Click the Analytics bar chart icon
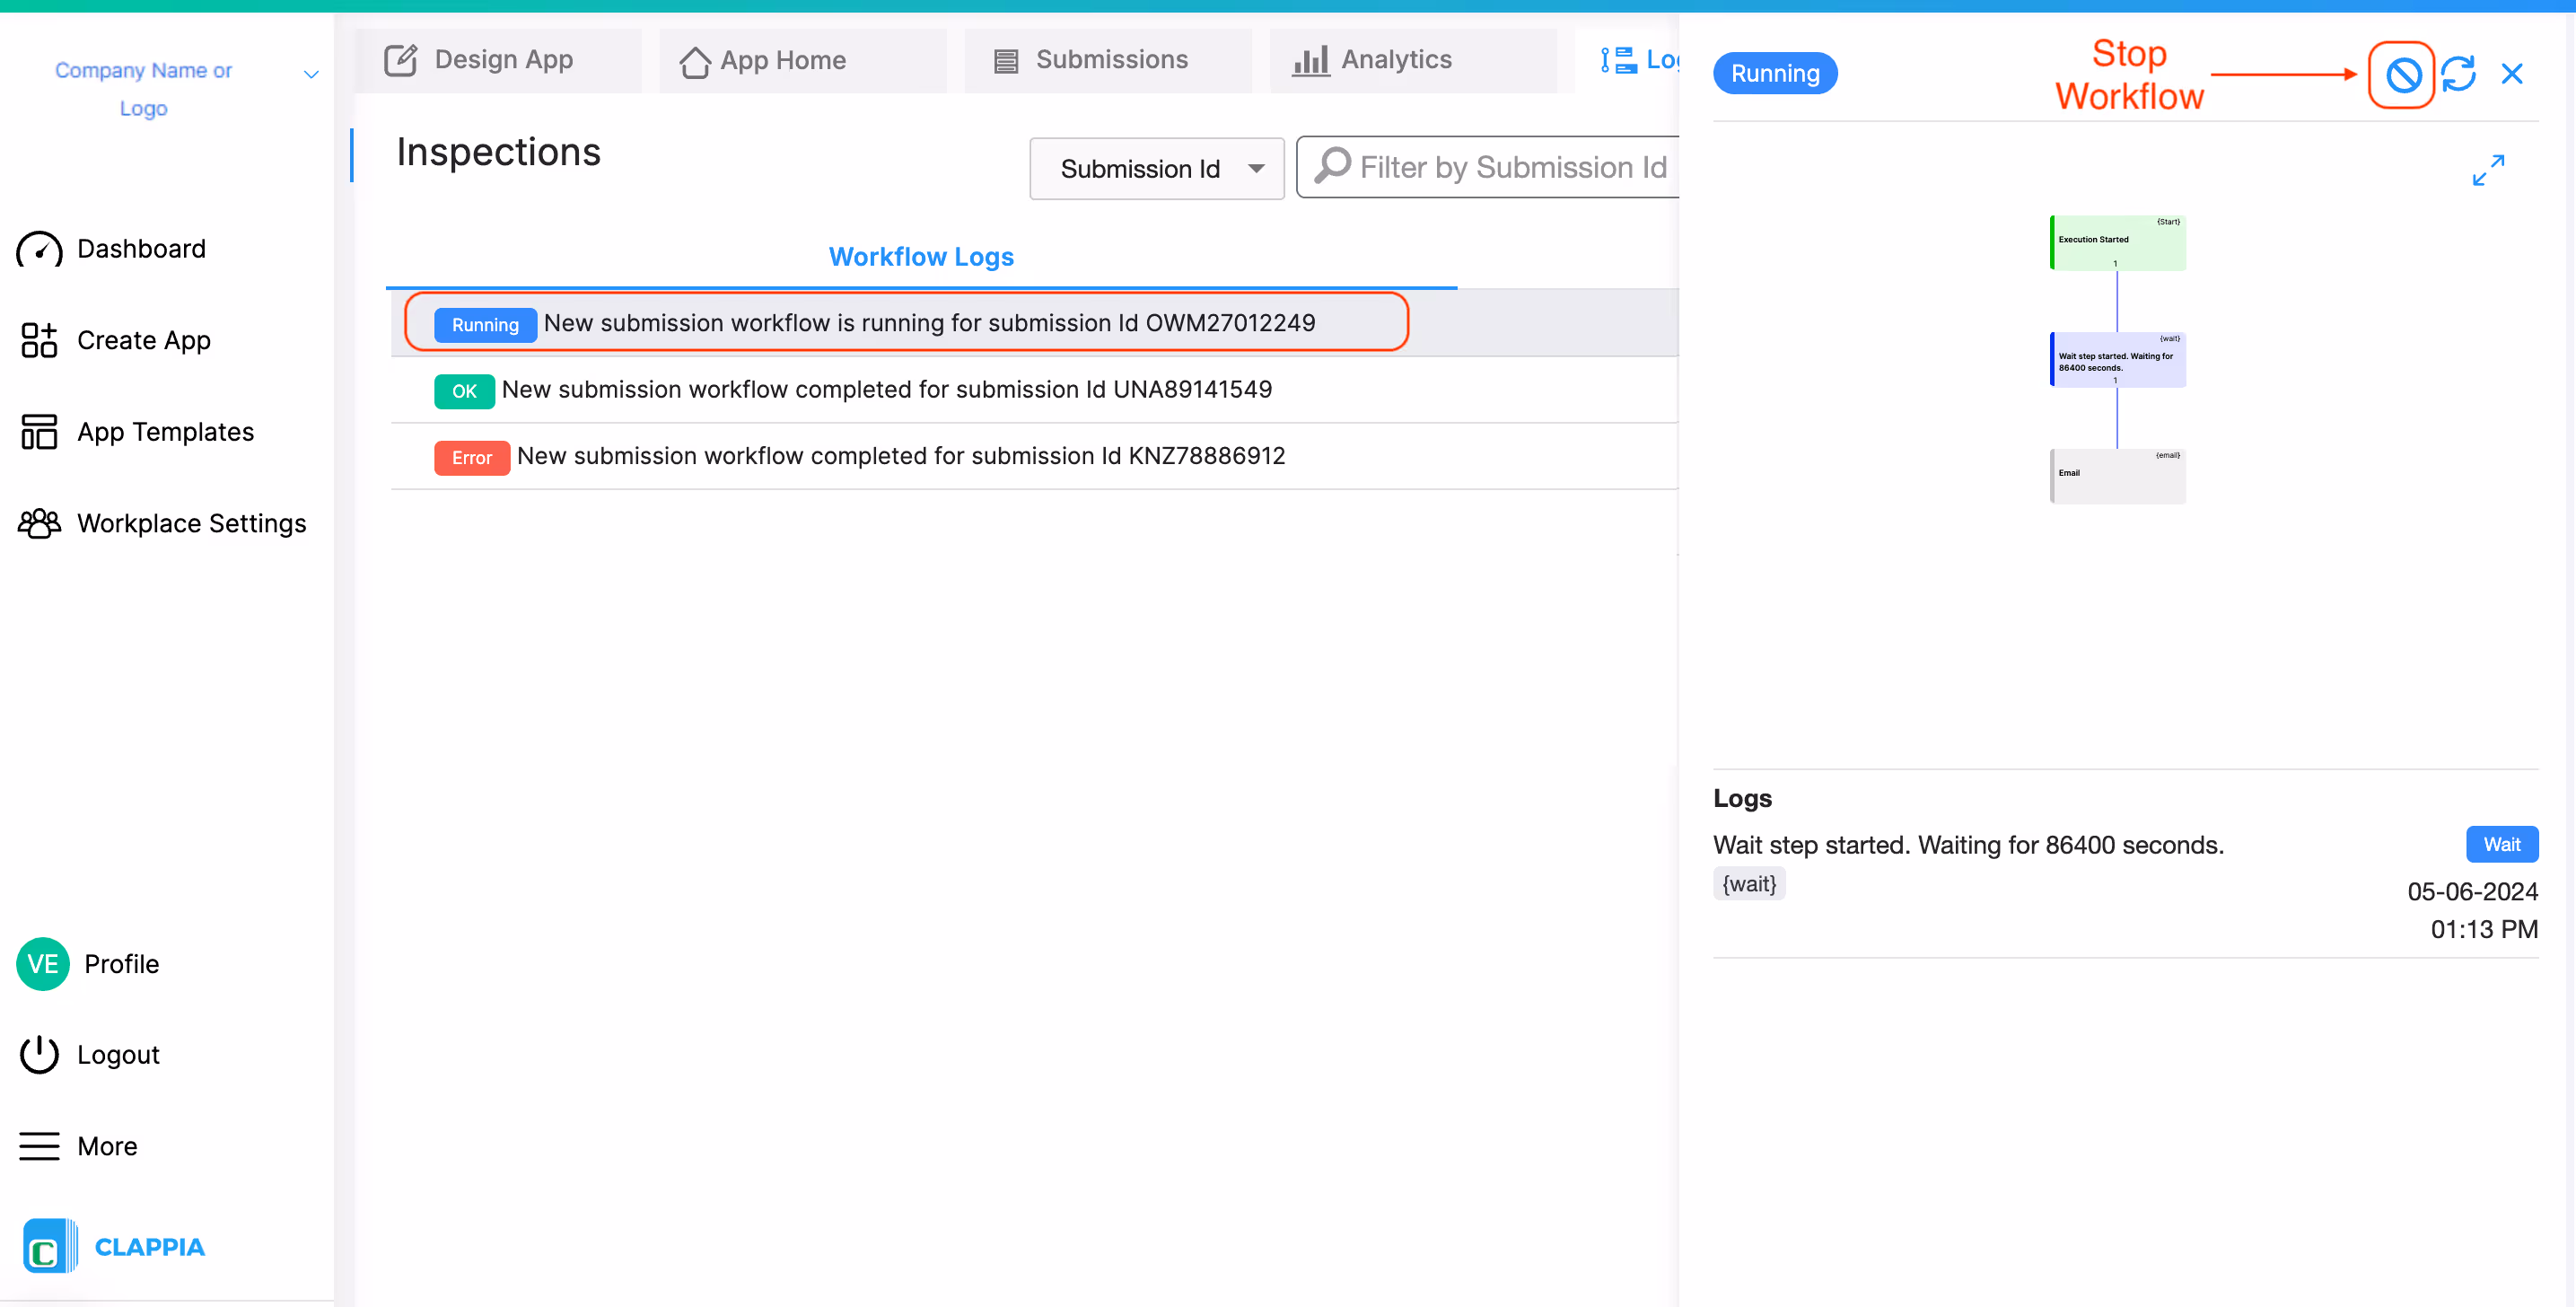 coord(1311,60)
